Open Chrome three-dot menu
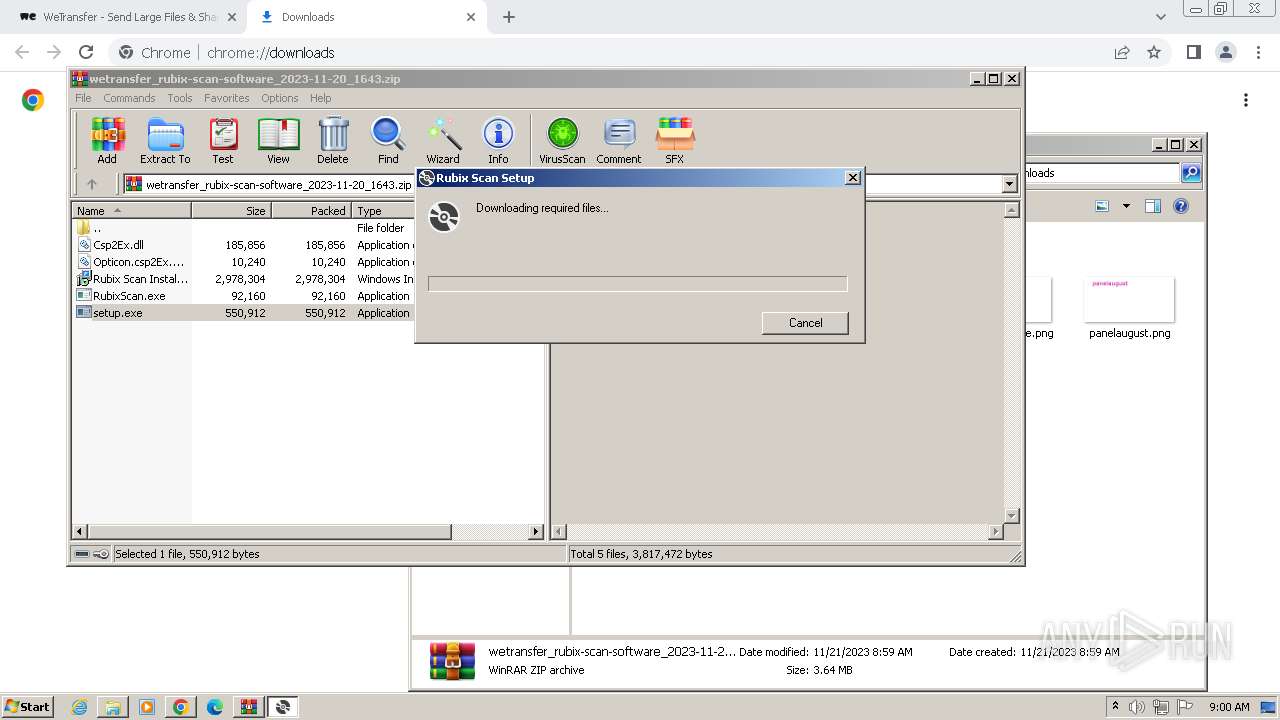The height and width of the screenshot is (720, 1280). pos(1257,53)
